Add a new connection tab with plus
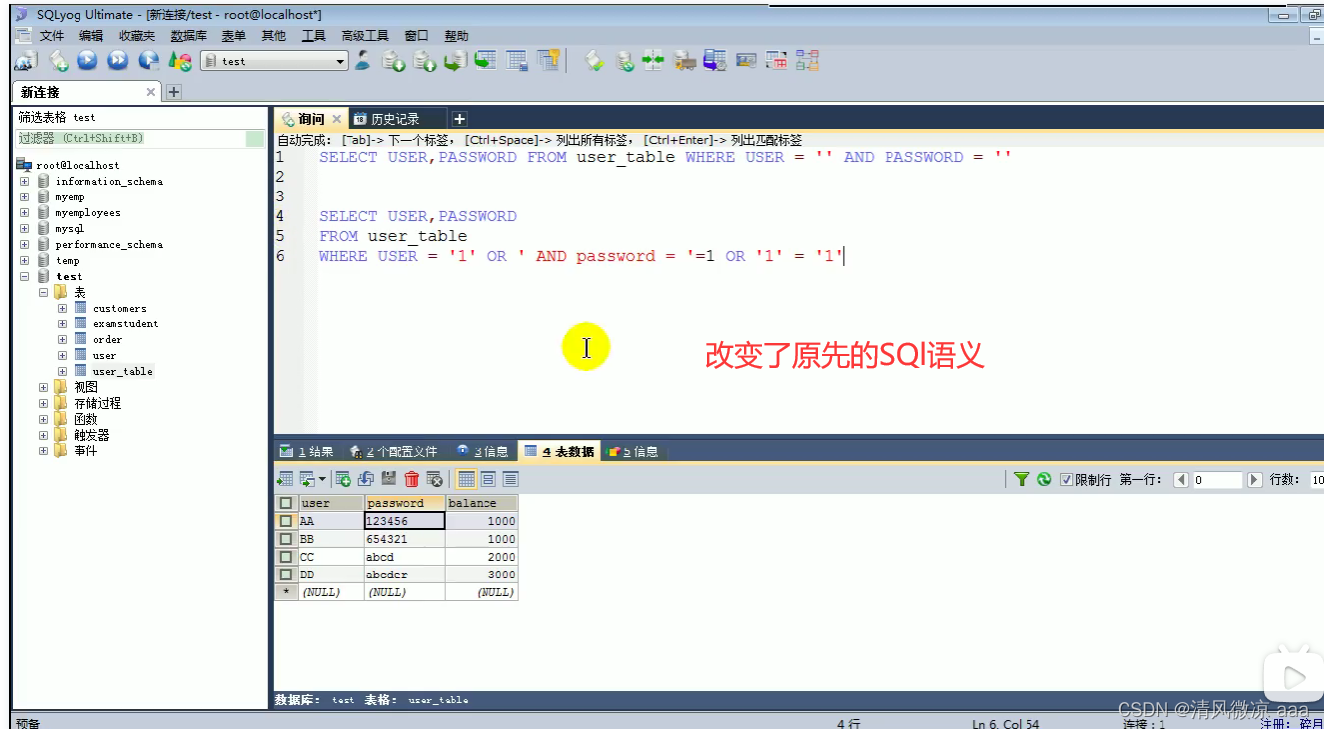The width and height of the screenshot is (1324, 729). pos(173,92)
